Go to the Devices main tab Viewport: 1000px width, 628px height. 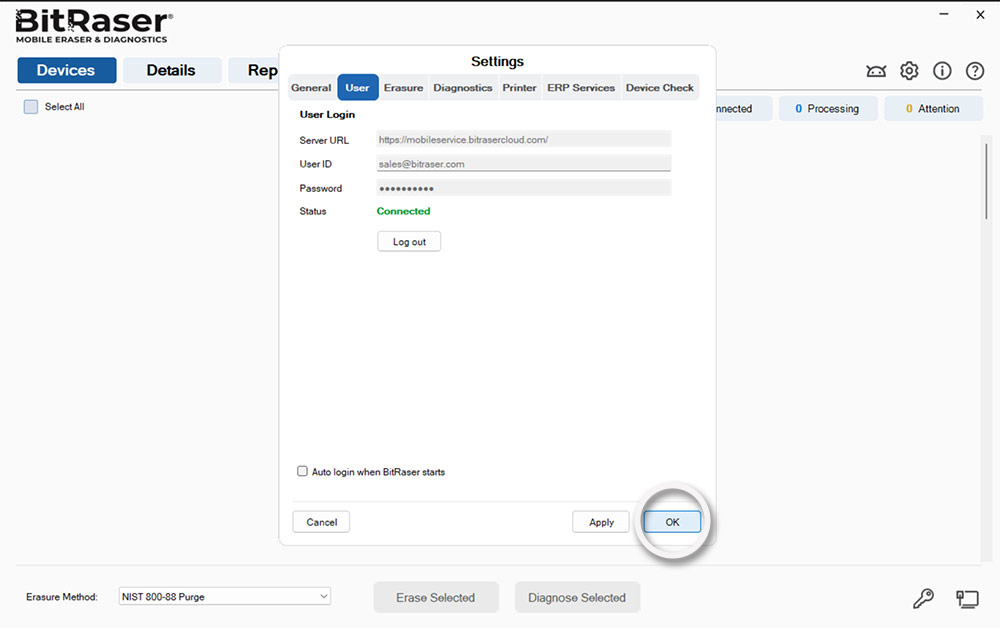(66, 70)
